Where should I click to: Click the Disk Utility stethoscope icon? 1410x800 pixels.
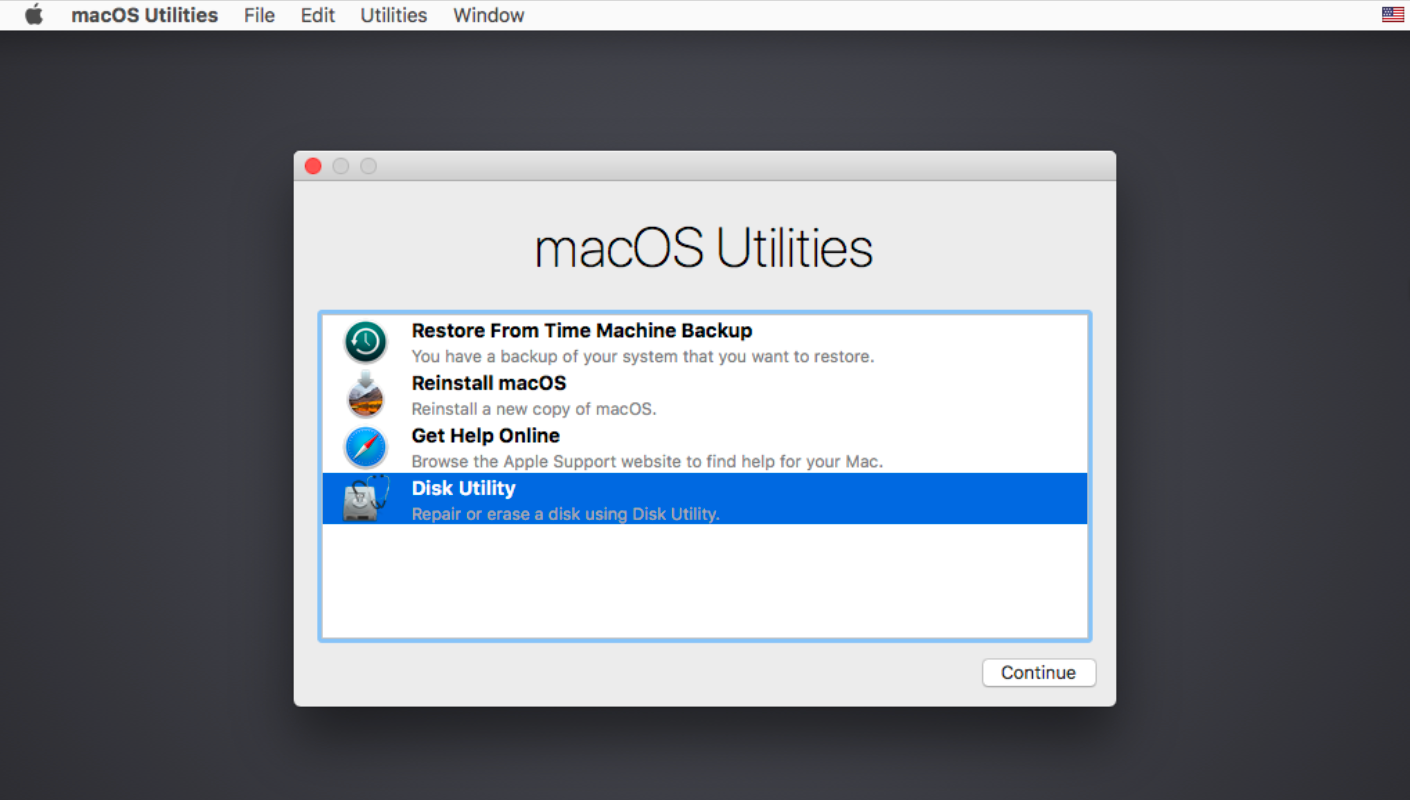click(366, 498)
